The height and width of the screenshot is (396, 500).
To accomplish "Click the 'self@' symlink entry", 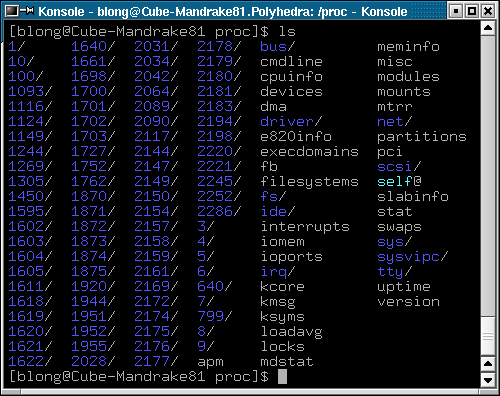I will 399,181.
